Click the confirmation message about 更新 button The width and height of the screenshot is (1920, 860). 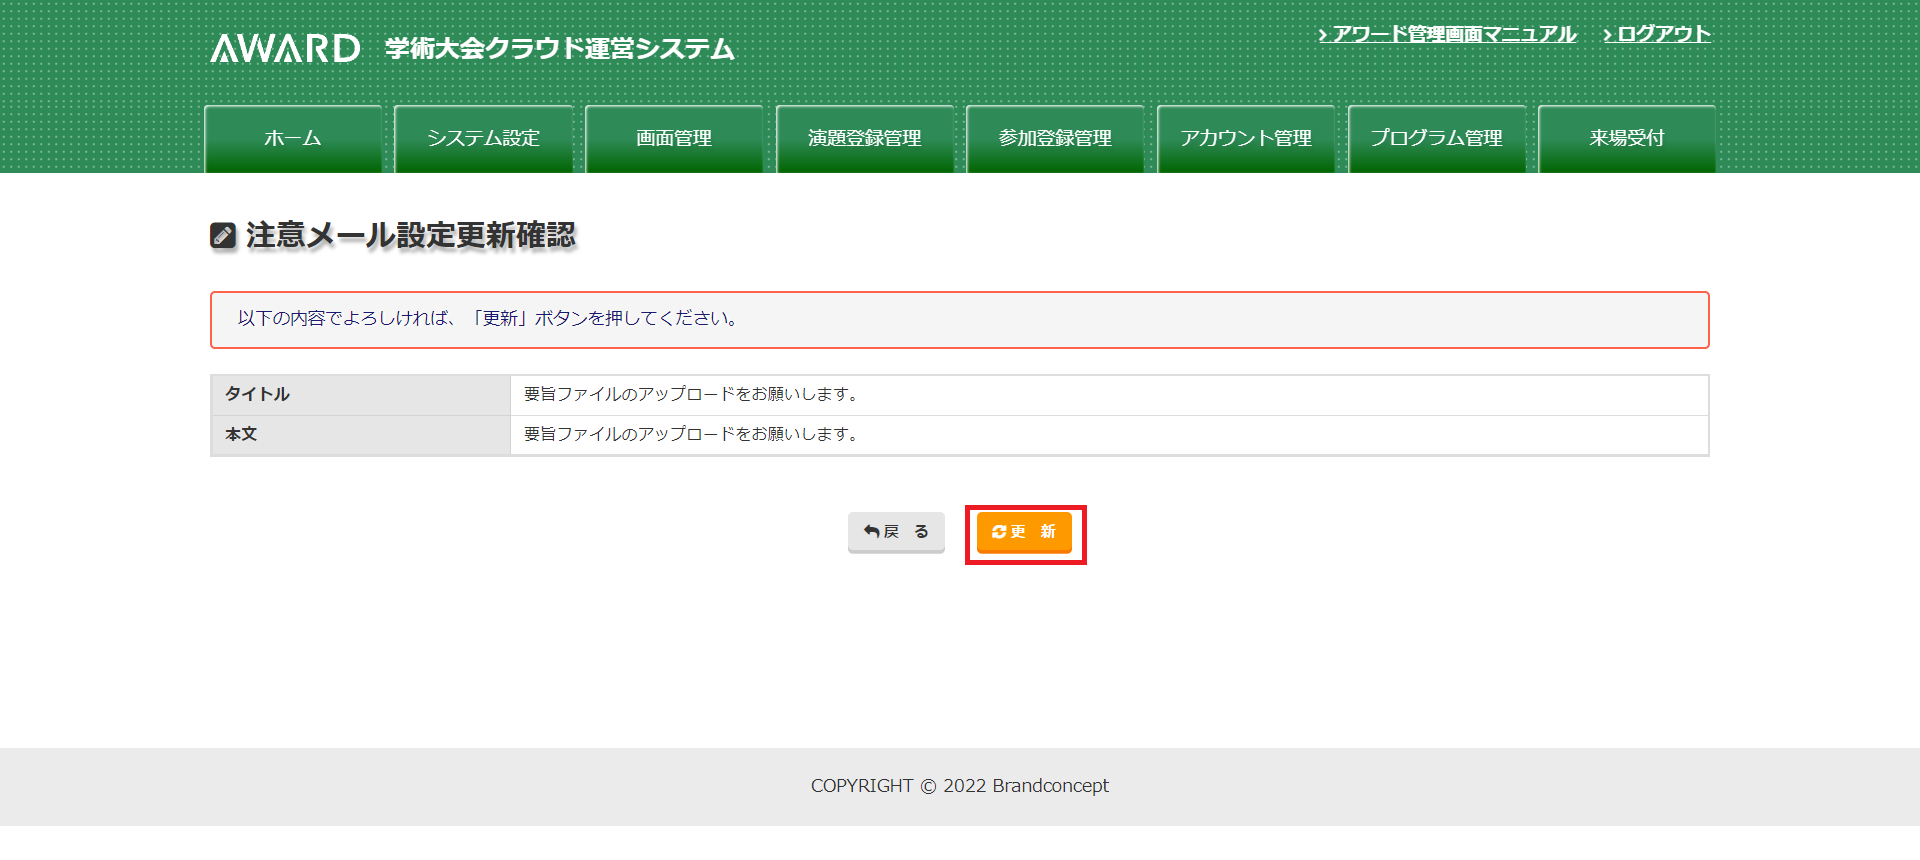[x=960, y=320]
